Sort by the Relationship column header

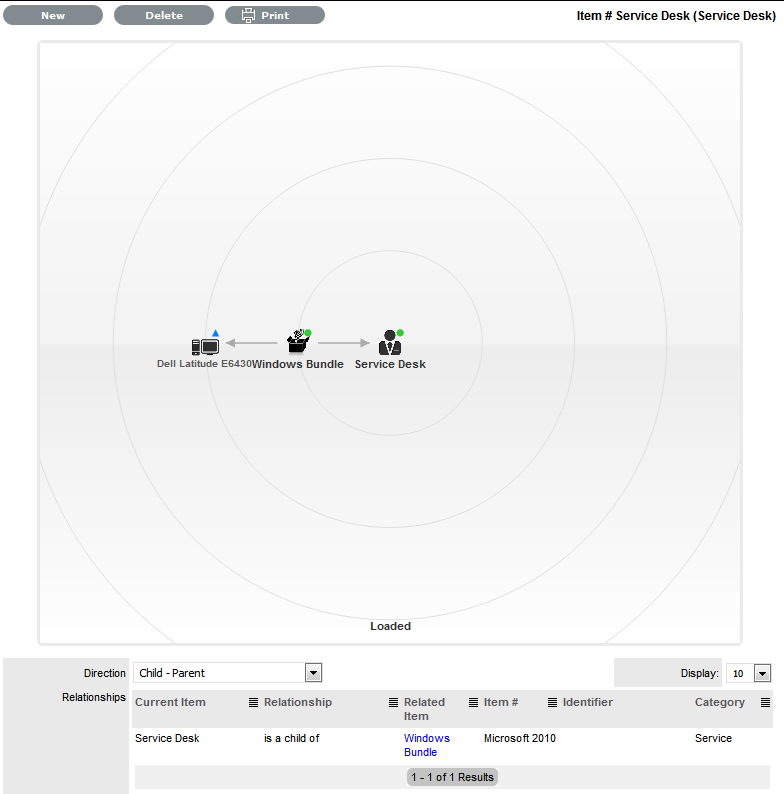pyautogui.click(x=298, y=702)
